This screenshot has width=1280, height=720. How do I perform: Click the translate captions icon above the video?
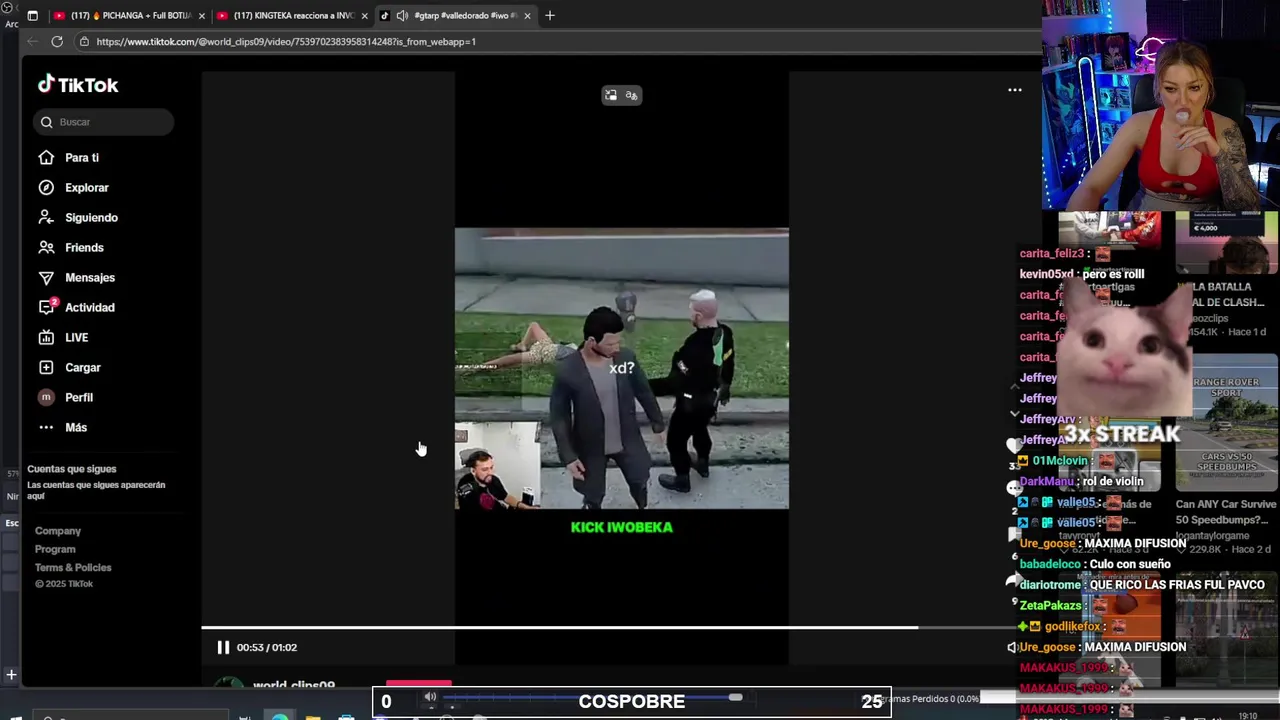(631, 95)
